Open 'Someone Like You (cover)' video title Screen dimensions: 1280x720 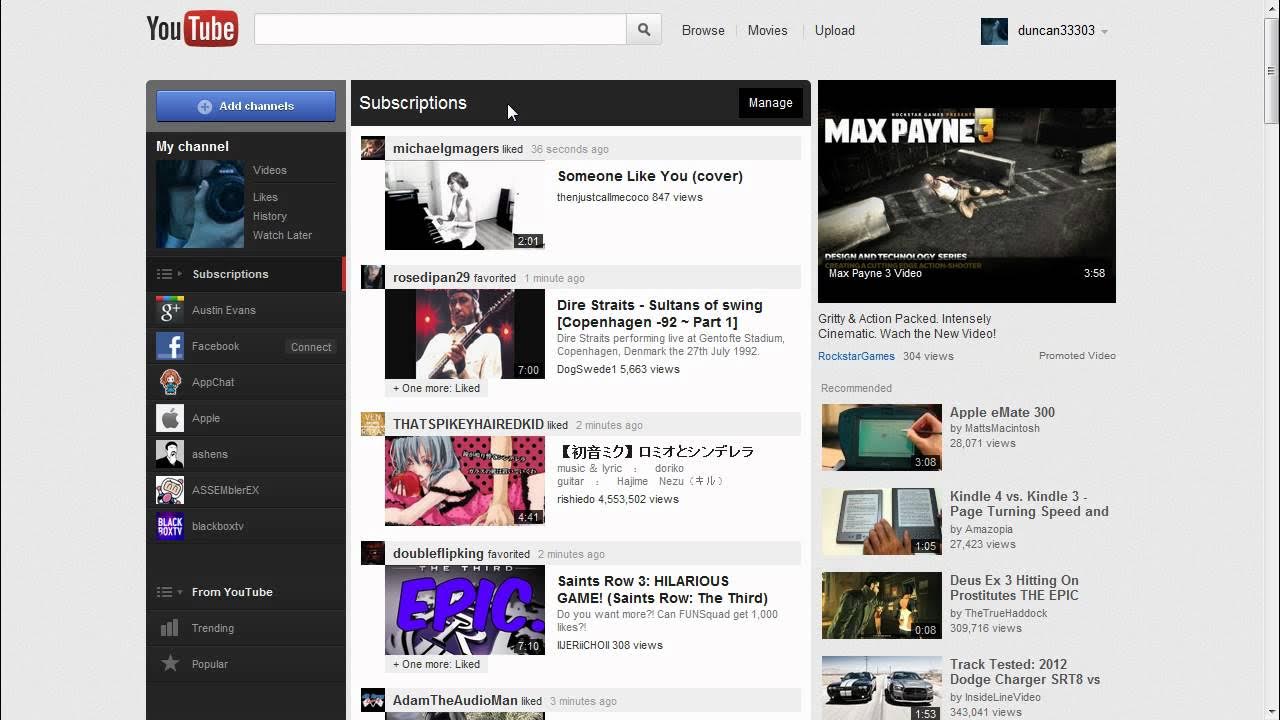coord(650,176)
